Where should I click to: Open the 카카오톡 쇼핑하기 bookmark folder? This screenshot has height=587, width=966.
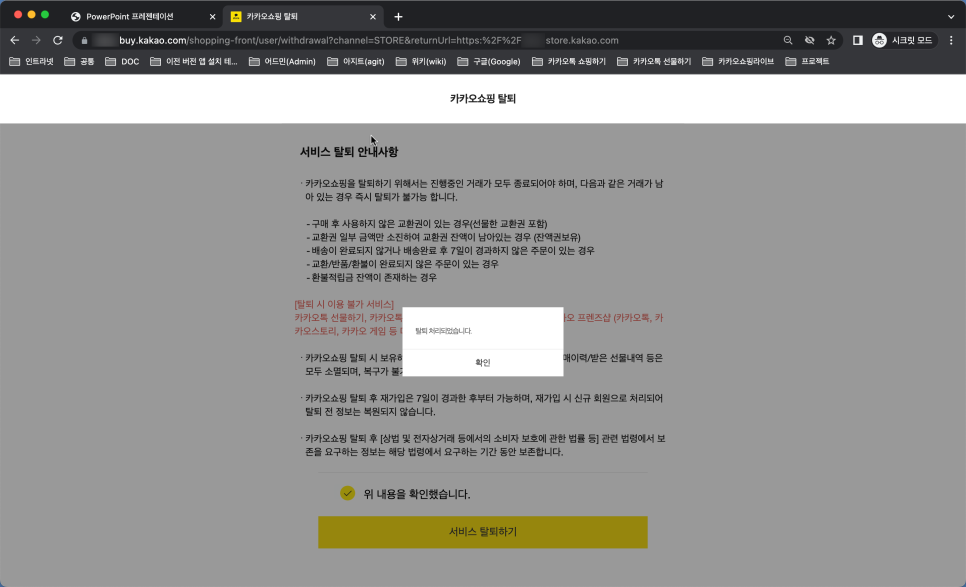[x=569, y=62]
